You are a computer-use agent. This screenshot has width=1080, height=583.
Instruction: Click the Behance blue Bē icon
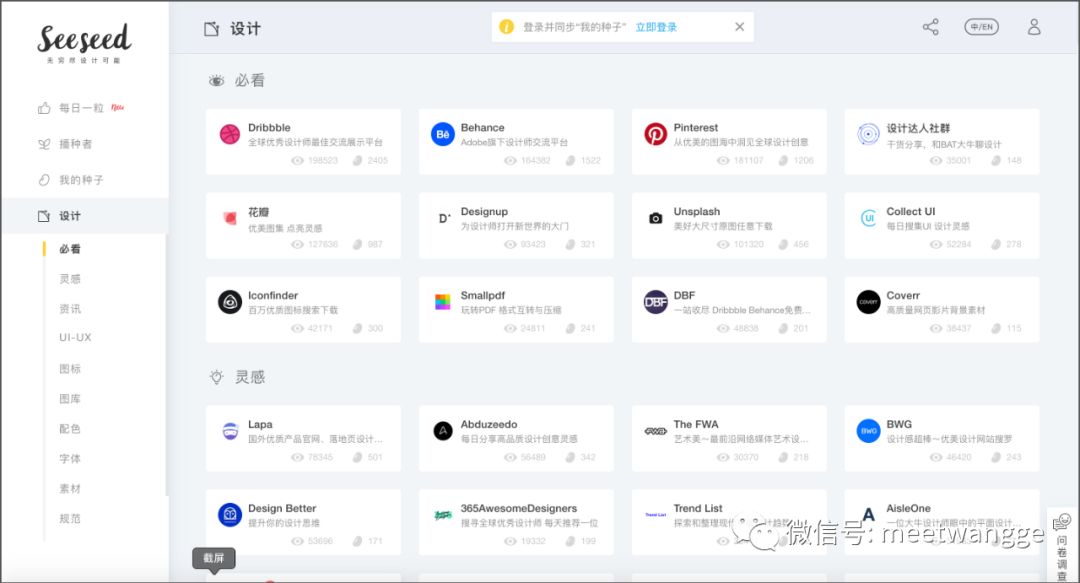coord(442,134)
